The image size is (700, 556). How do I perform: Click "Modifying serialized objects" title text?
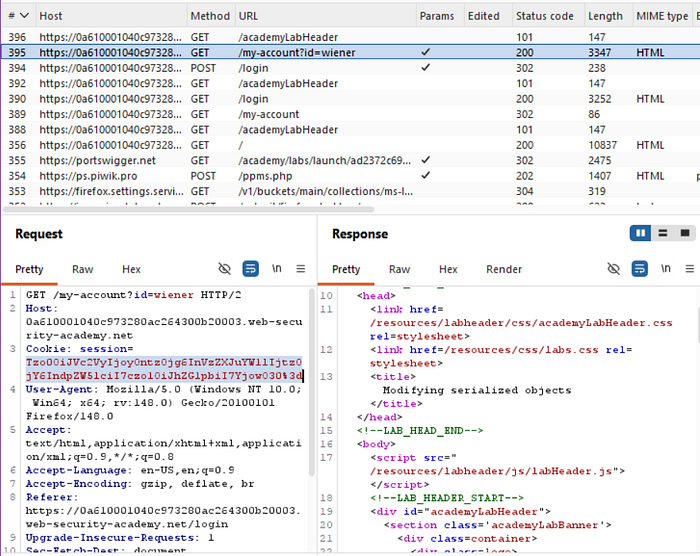coord(477,390)
